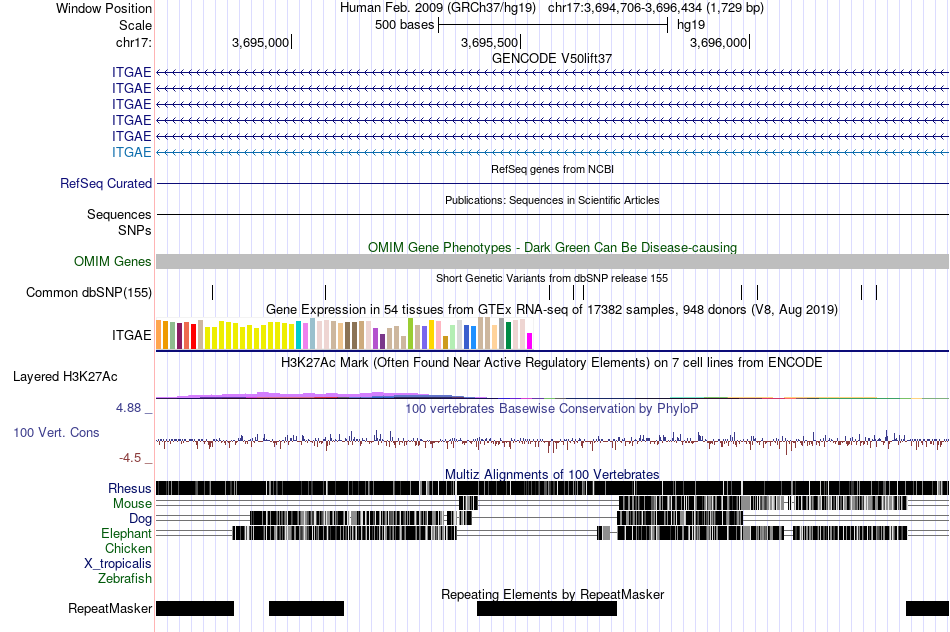Click the 3,696,000 coordinate on the ruler
950x632 pixels.
click(x=718, y=42)
